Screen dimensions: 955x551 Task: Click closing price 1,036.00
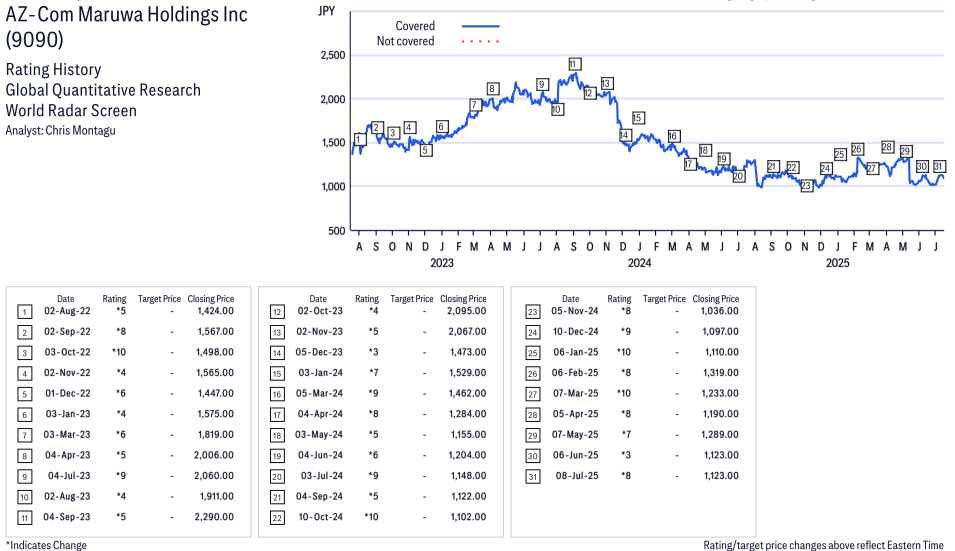[x=720, y=311]
